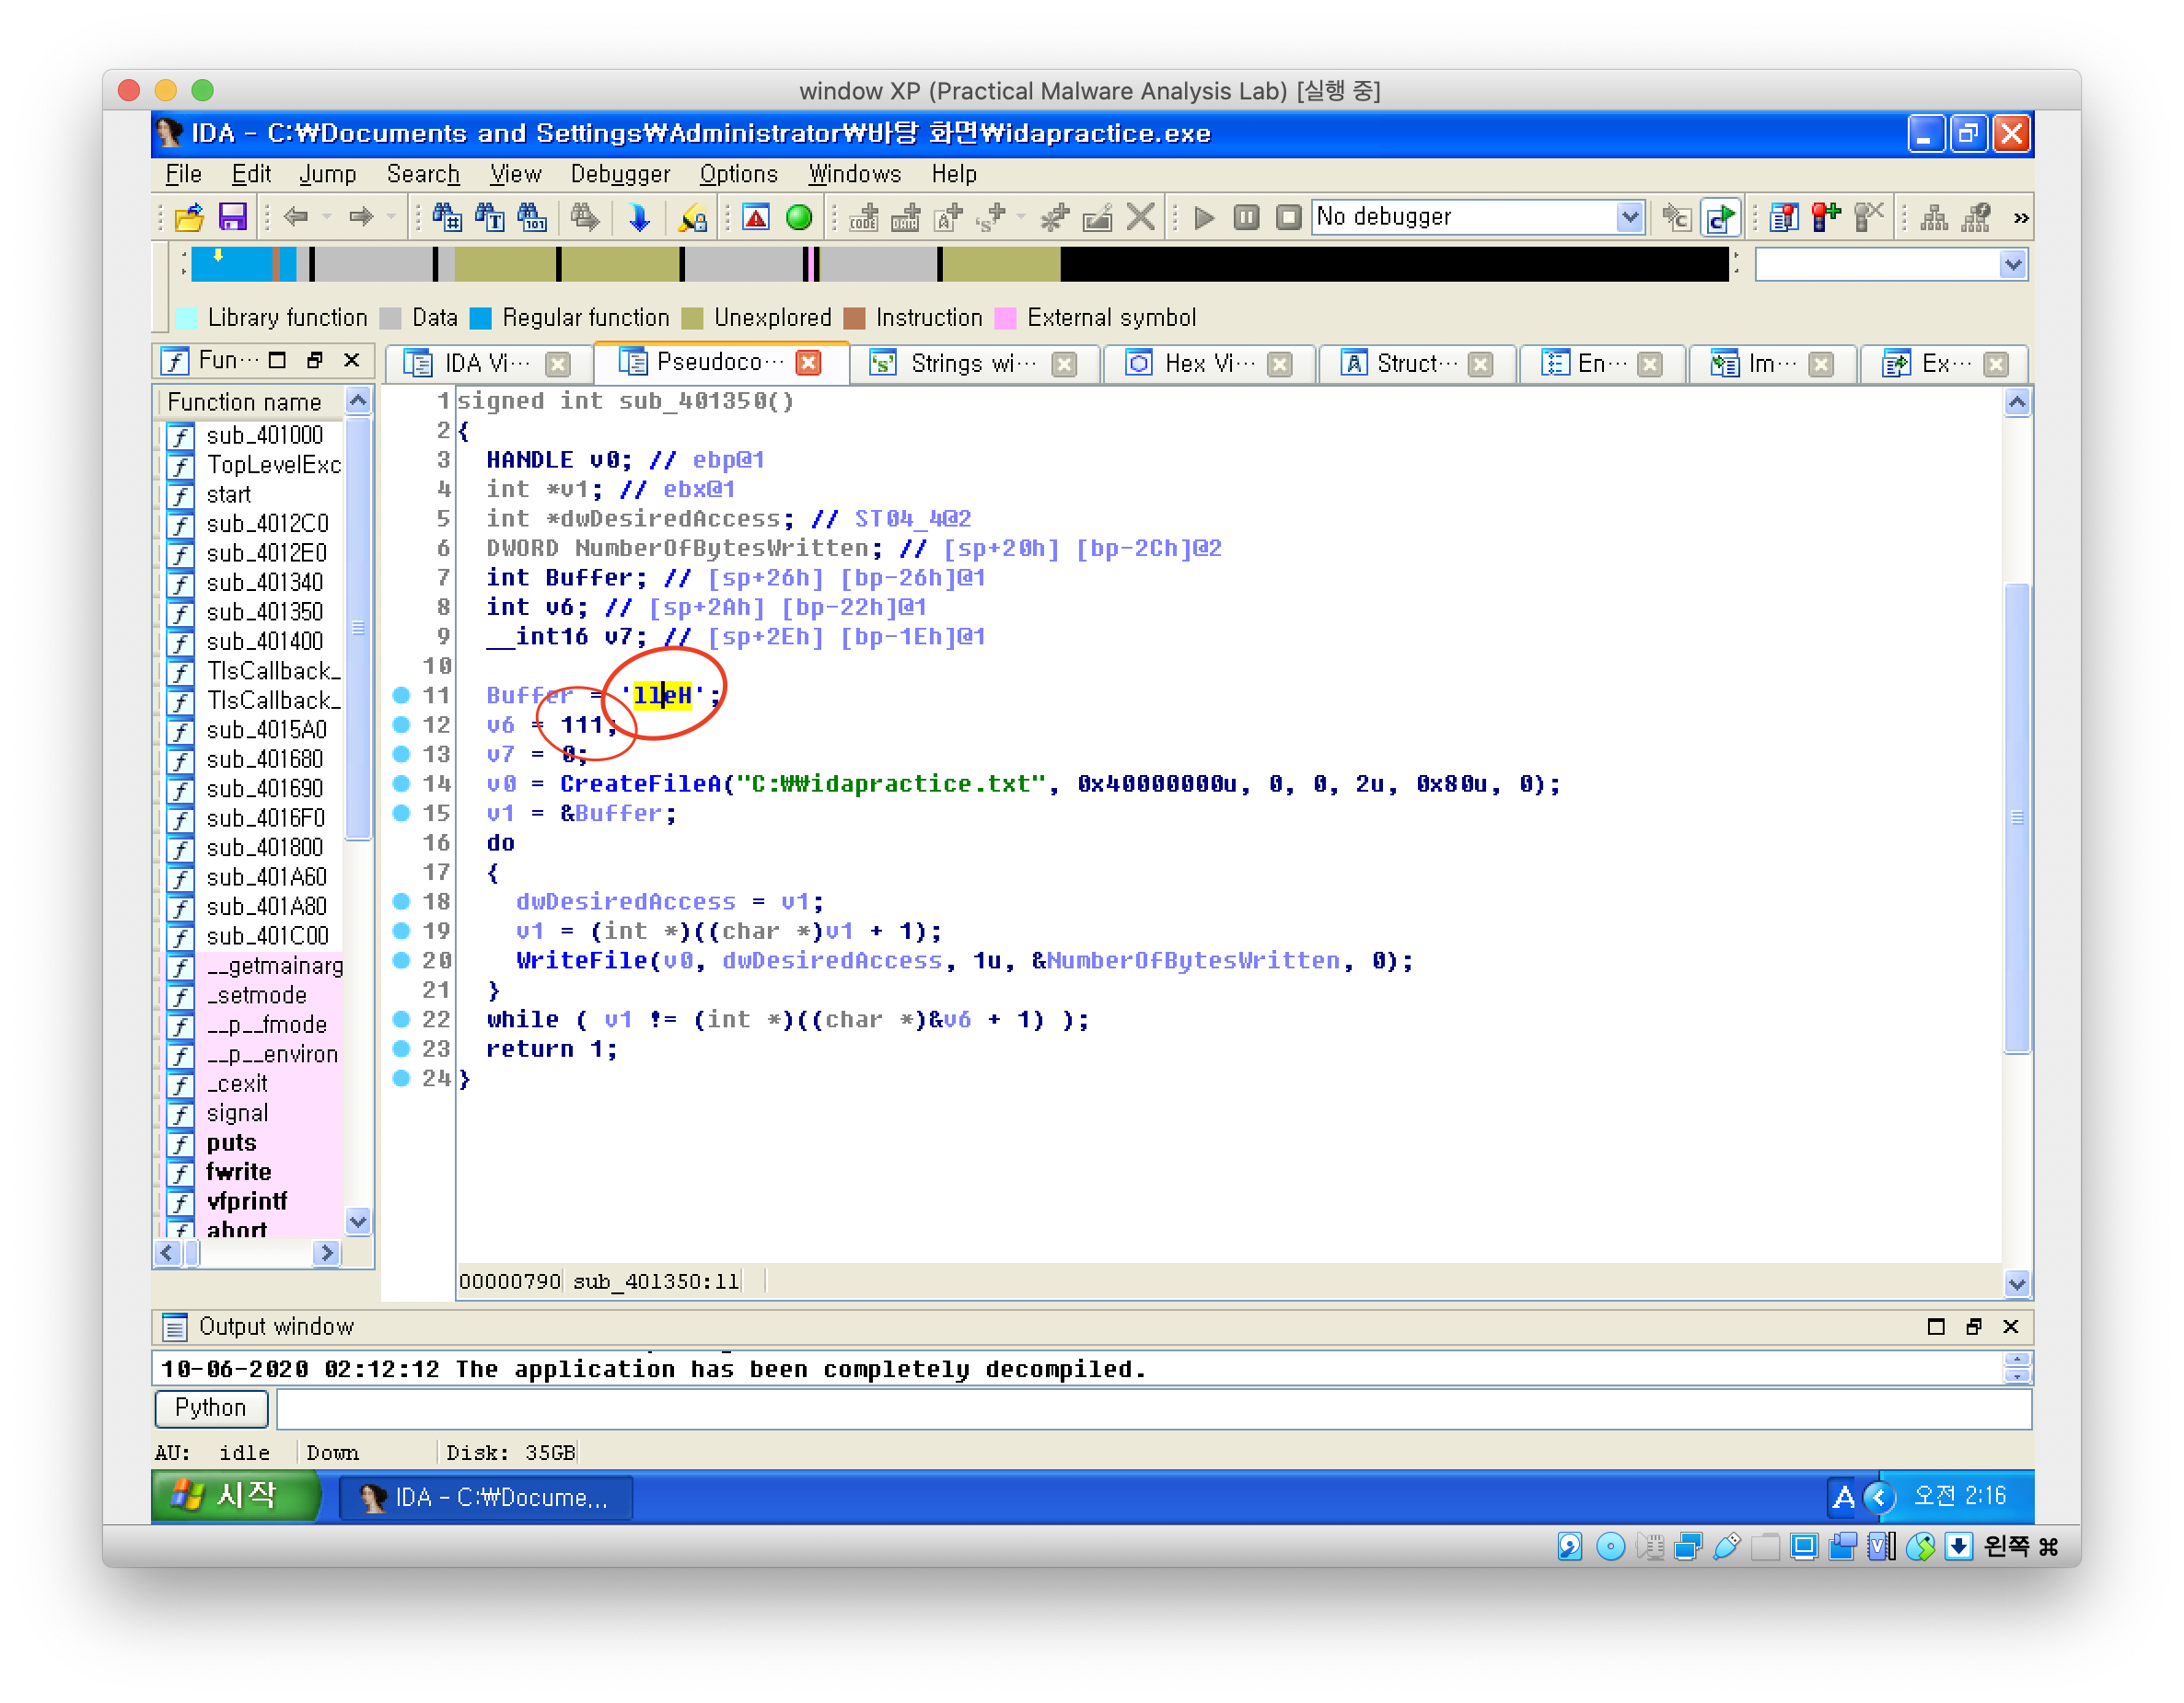Toggle breakpoint dot on line 14
2184x1703 pixels.
click(x=401, y=782)
